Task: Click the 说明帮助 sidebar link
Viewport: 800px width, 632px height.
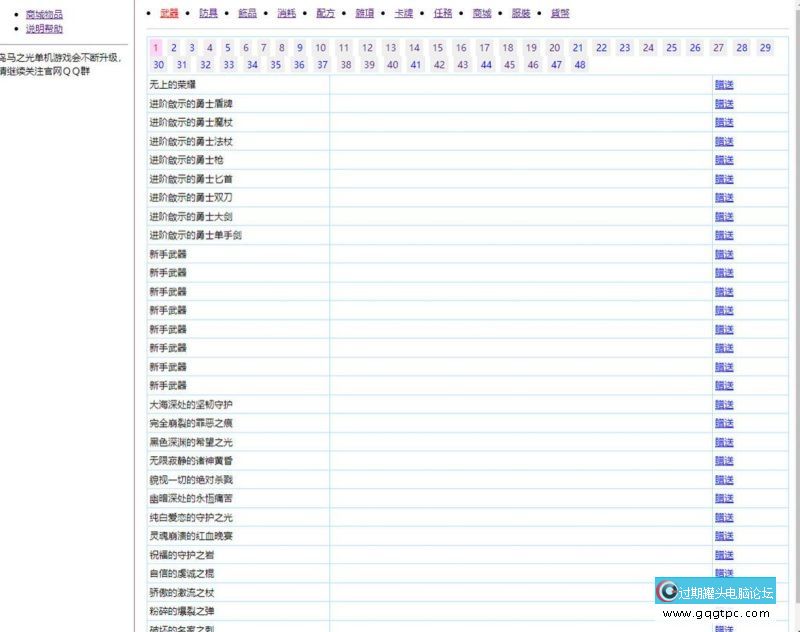Action: tap(44, 29)
